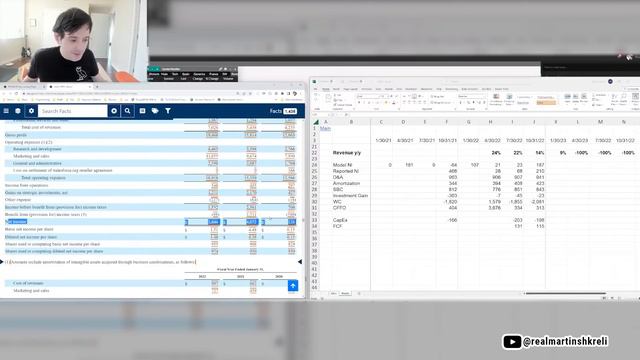Click the Excel Name Box
640x360 pixels.
point(320,115)
